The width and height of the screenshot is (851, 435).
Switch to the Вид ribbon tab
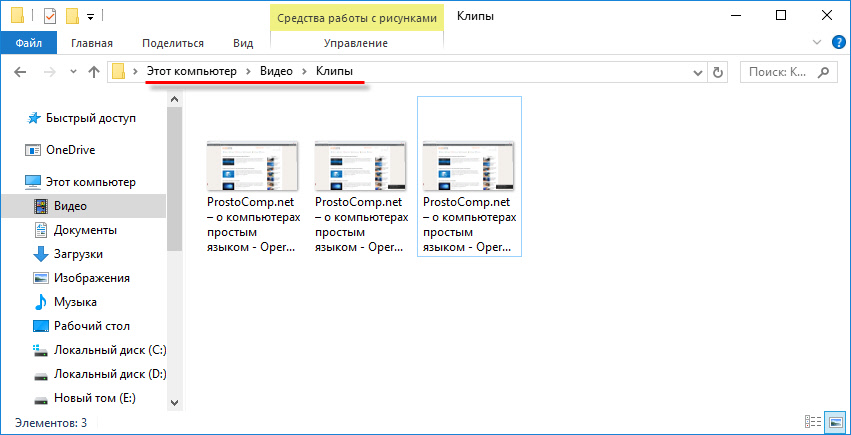(243, 43)
